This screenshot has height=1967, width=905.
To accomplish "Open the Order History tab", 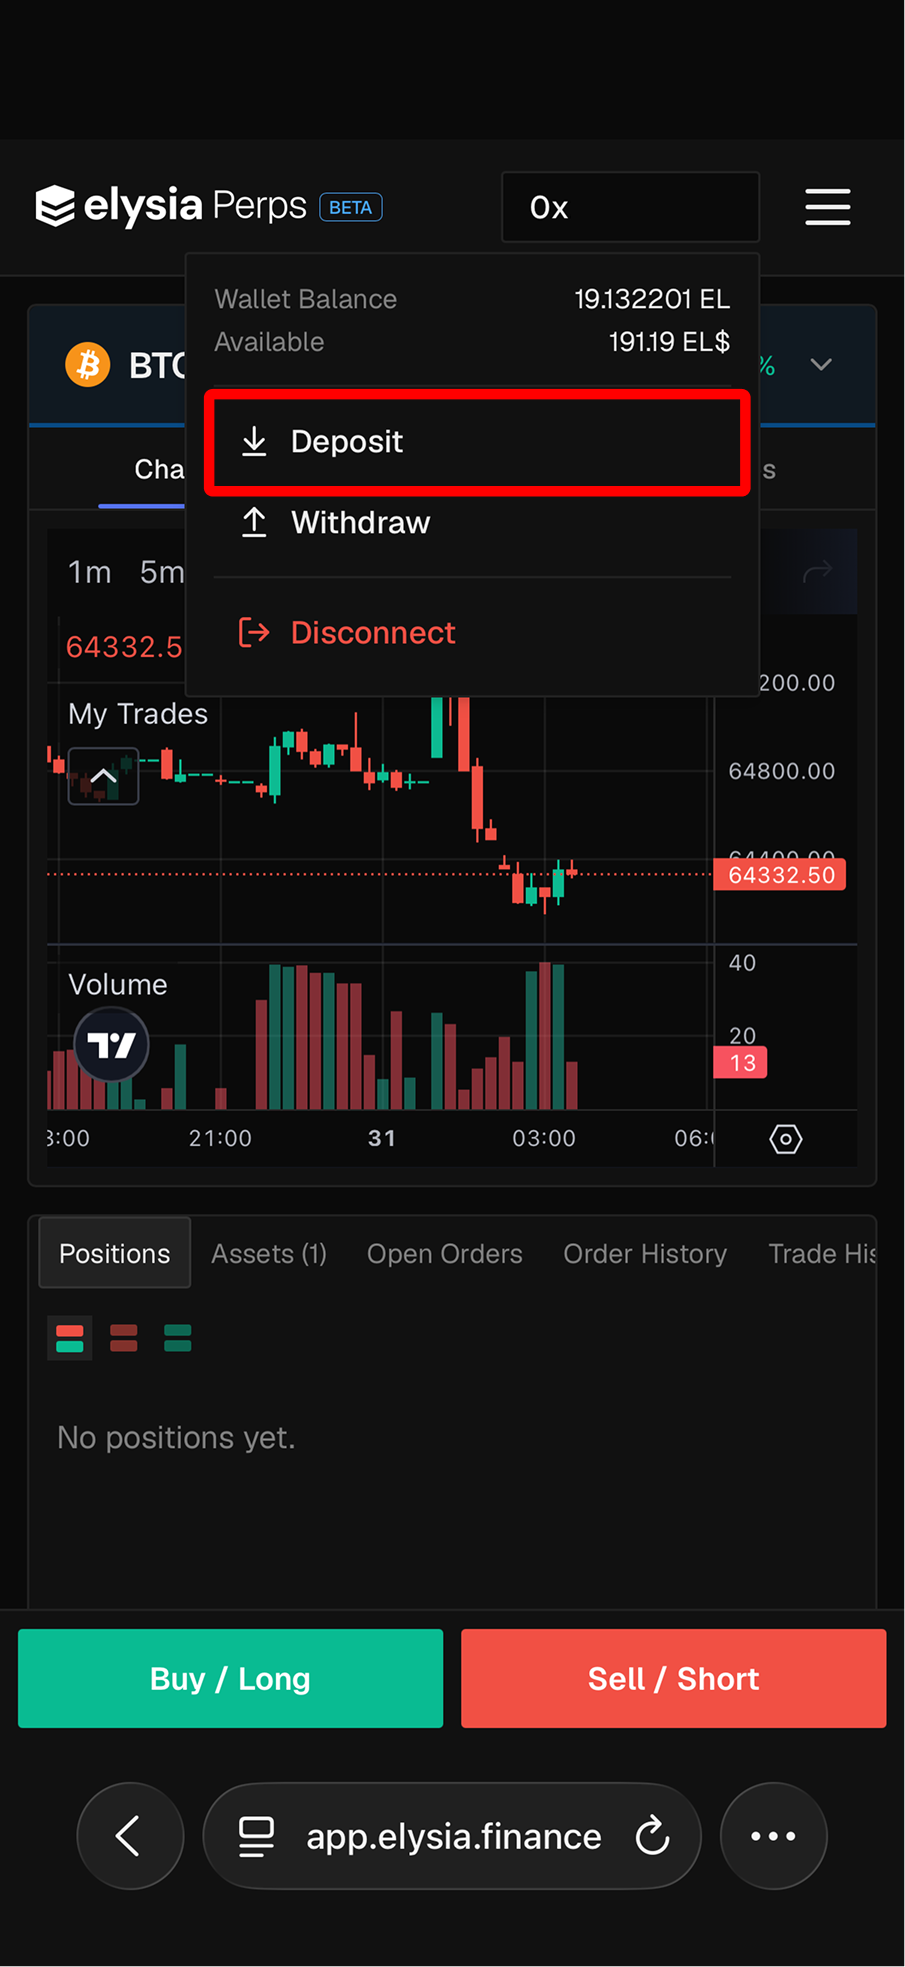I will 645,1254.
